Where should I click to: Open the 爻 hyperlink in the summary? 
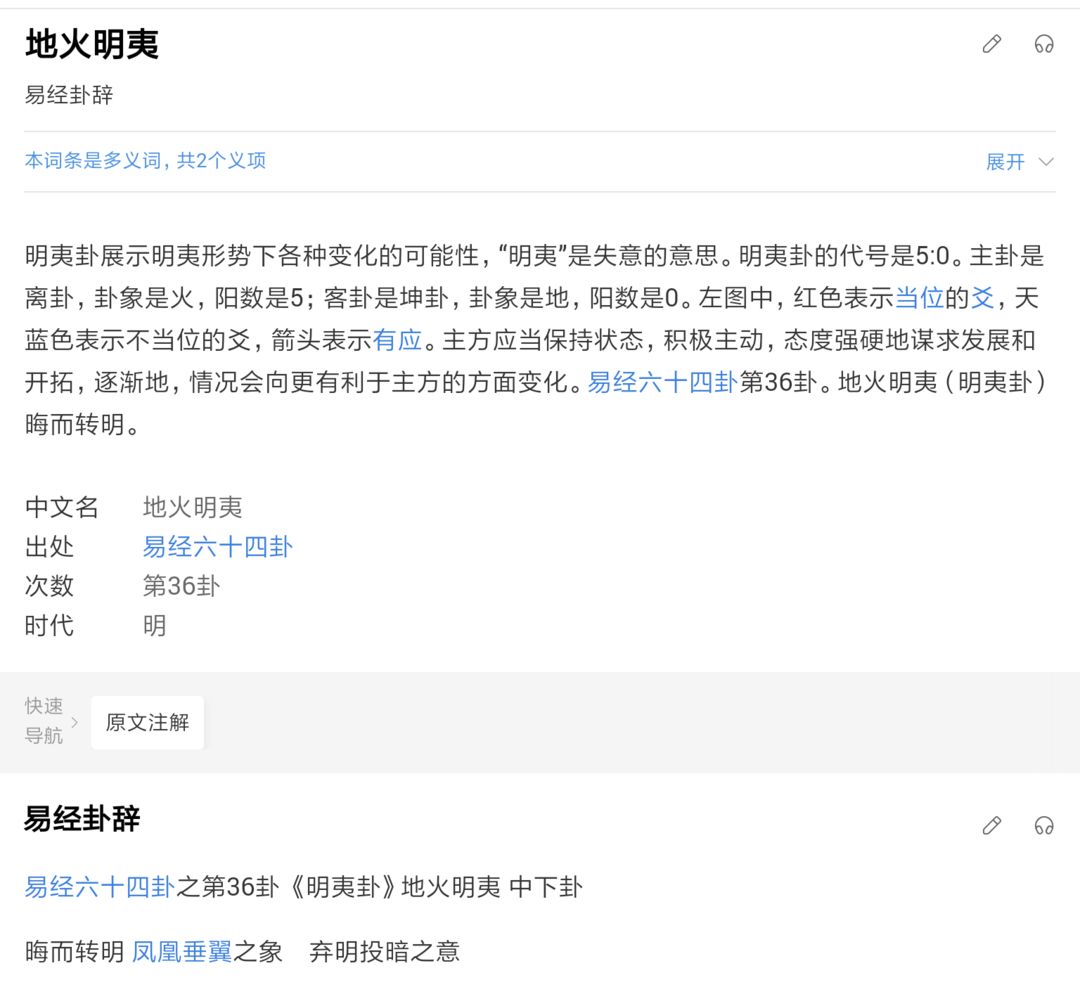tap(982, 298)
